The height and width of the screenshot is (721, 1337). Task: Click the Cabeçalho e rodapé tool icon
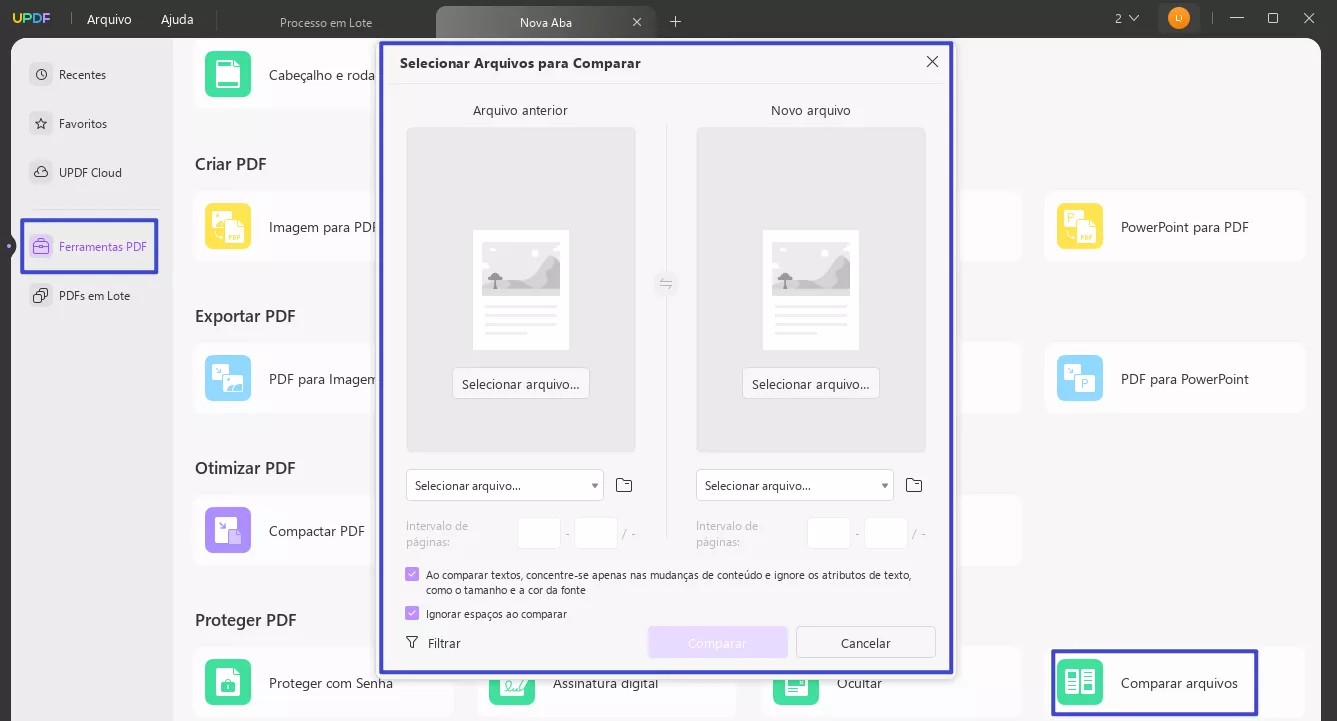(x=228, y=75)
